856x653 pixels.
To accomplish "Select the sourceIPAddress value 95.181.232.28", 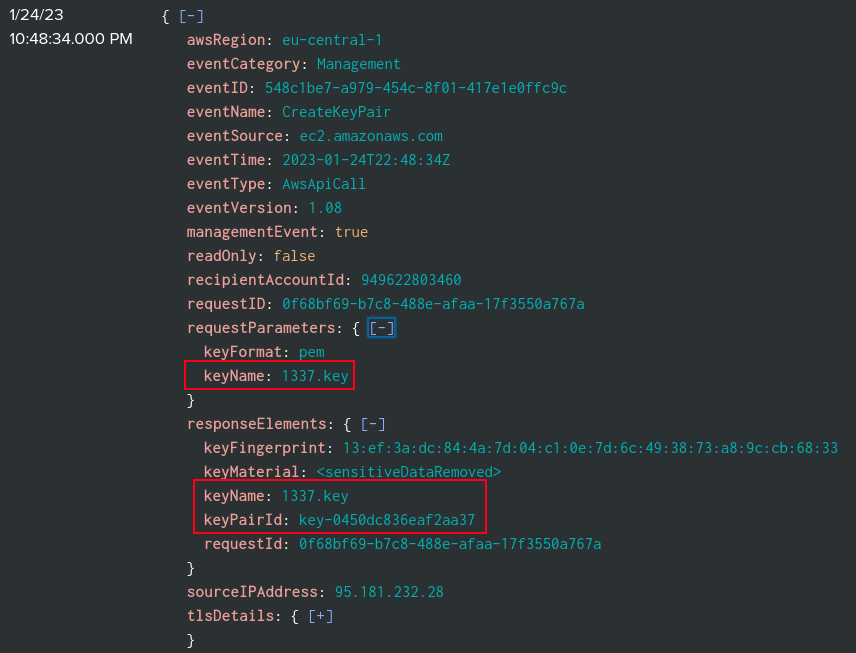I will 390,592.
